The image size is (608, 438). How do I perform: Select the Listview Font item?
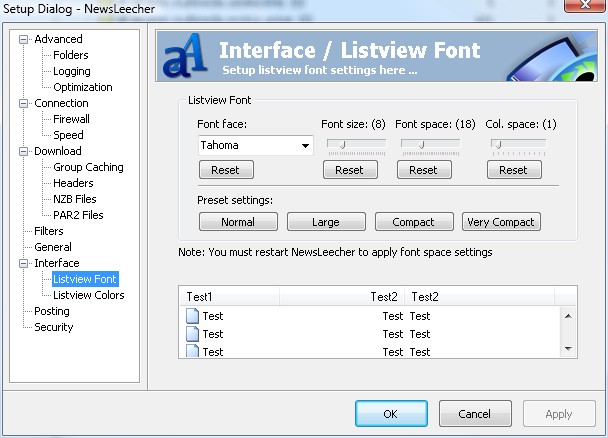(85, 279)
